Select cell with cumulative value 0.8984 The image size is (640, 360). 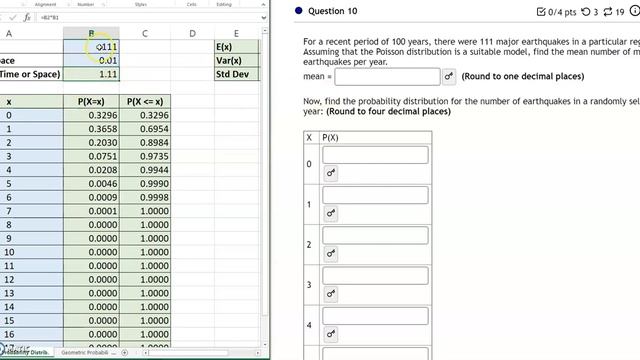pyautogui.click(x=145, y=143)
